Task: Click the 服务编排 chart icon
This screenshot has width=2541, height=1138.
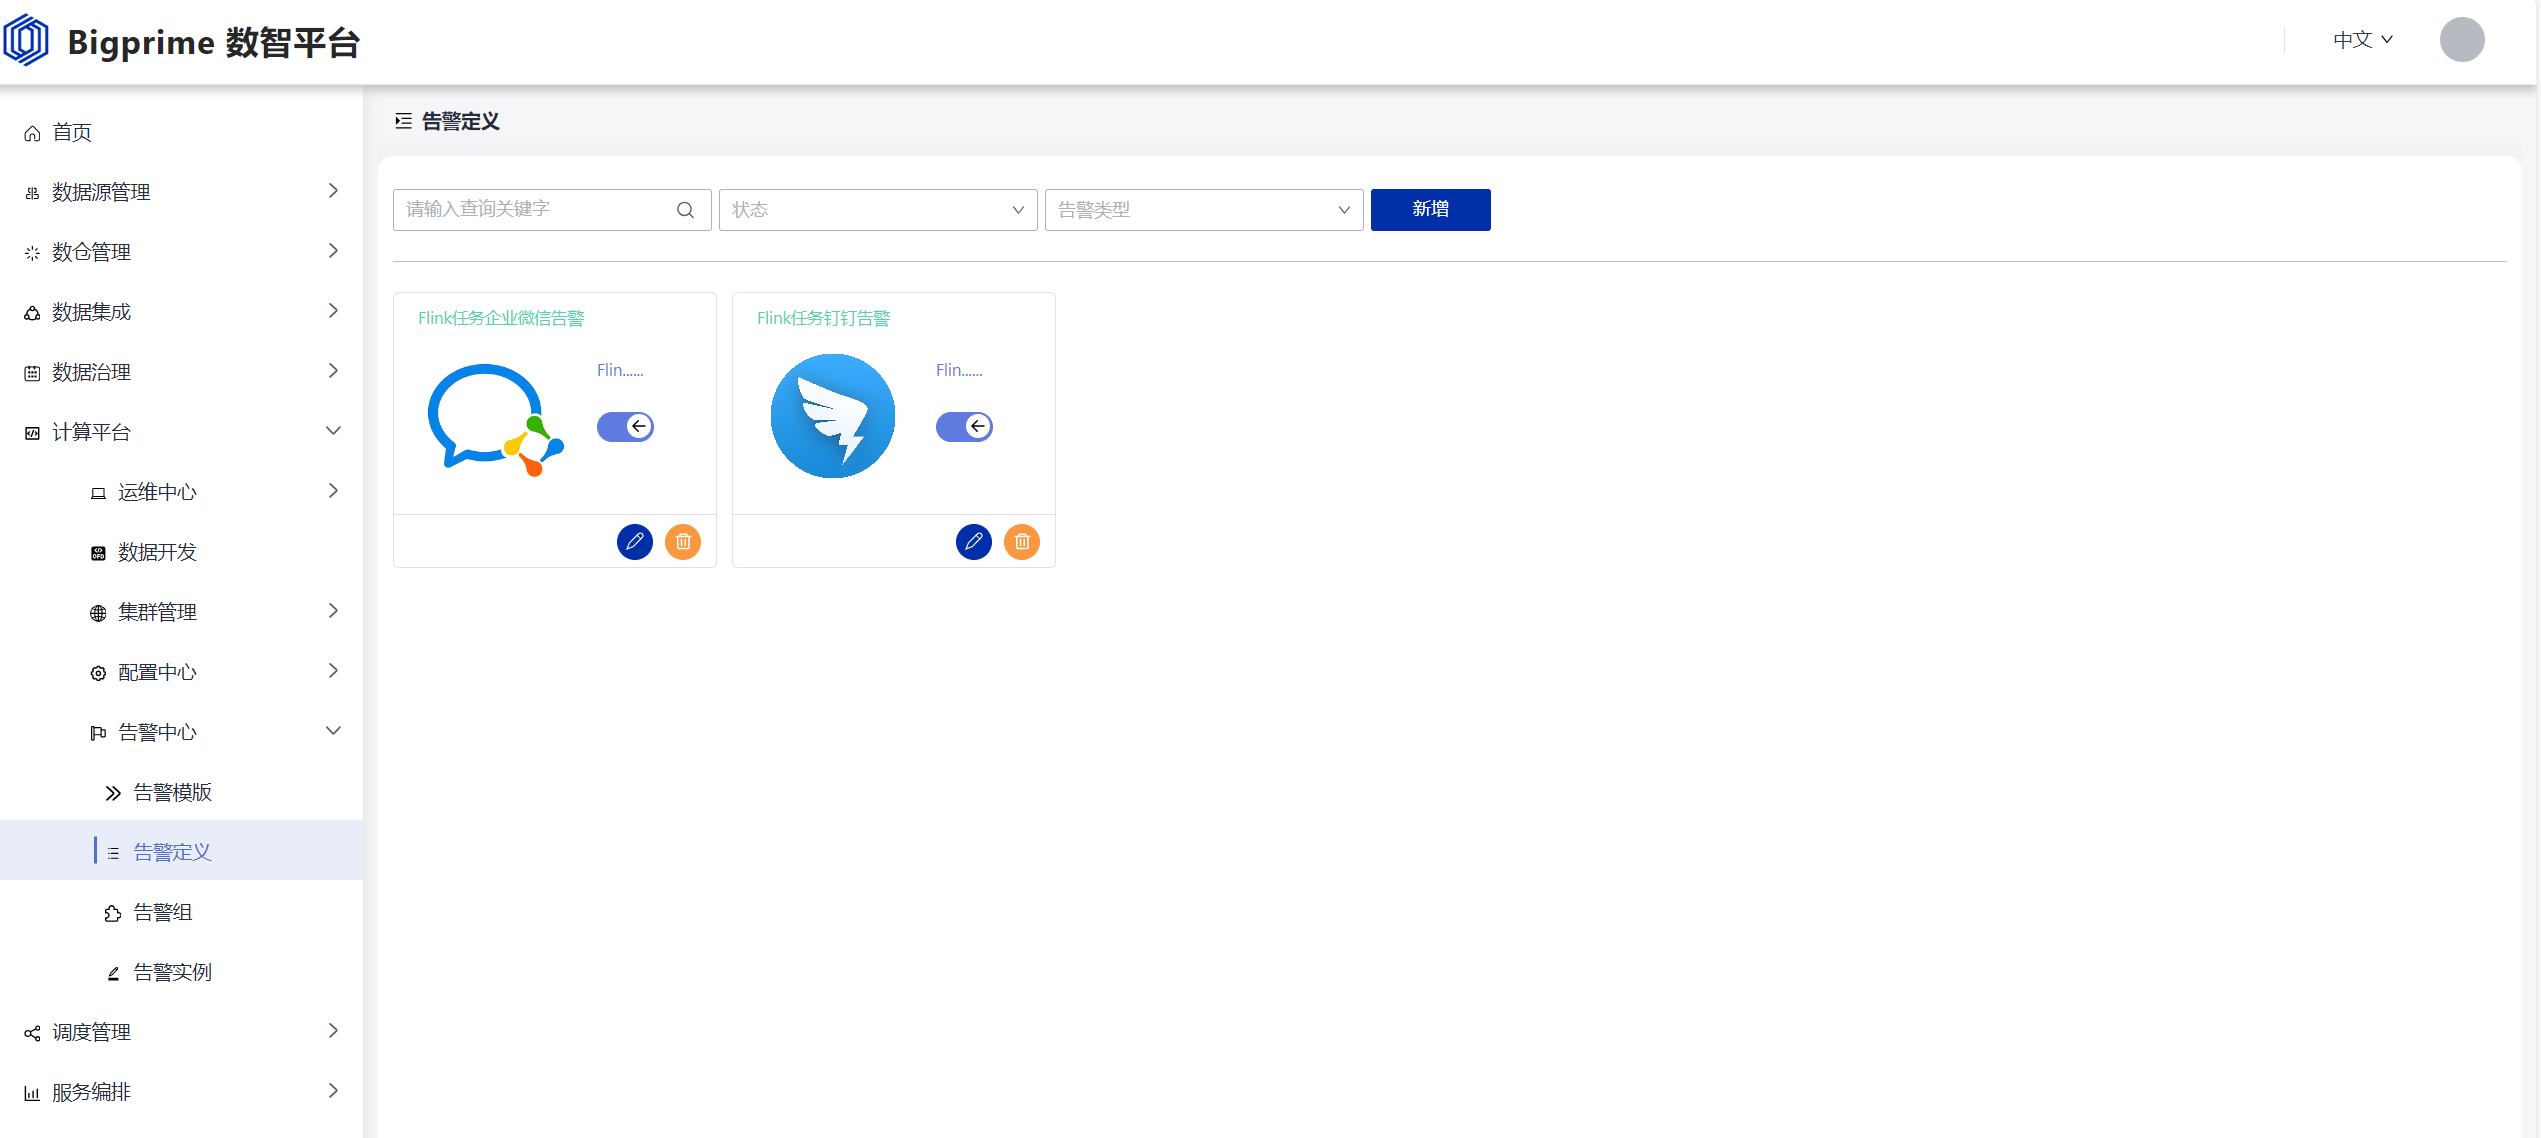Action: (x=32, y=1093)
